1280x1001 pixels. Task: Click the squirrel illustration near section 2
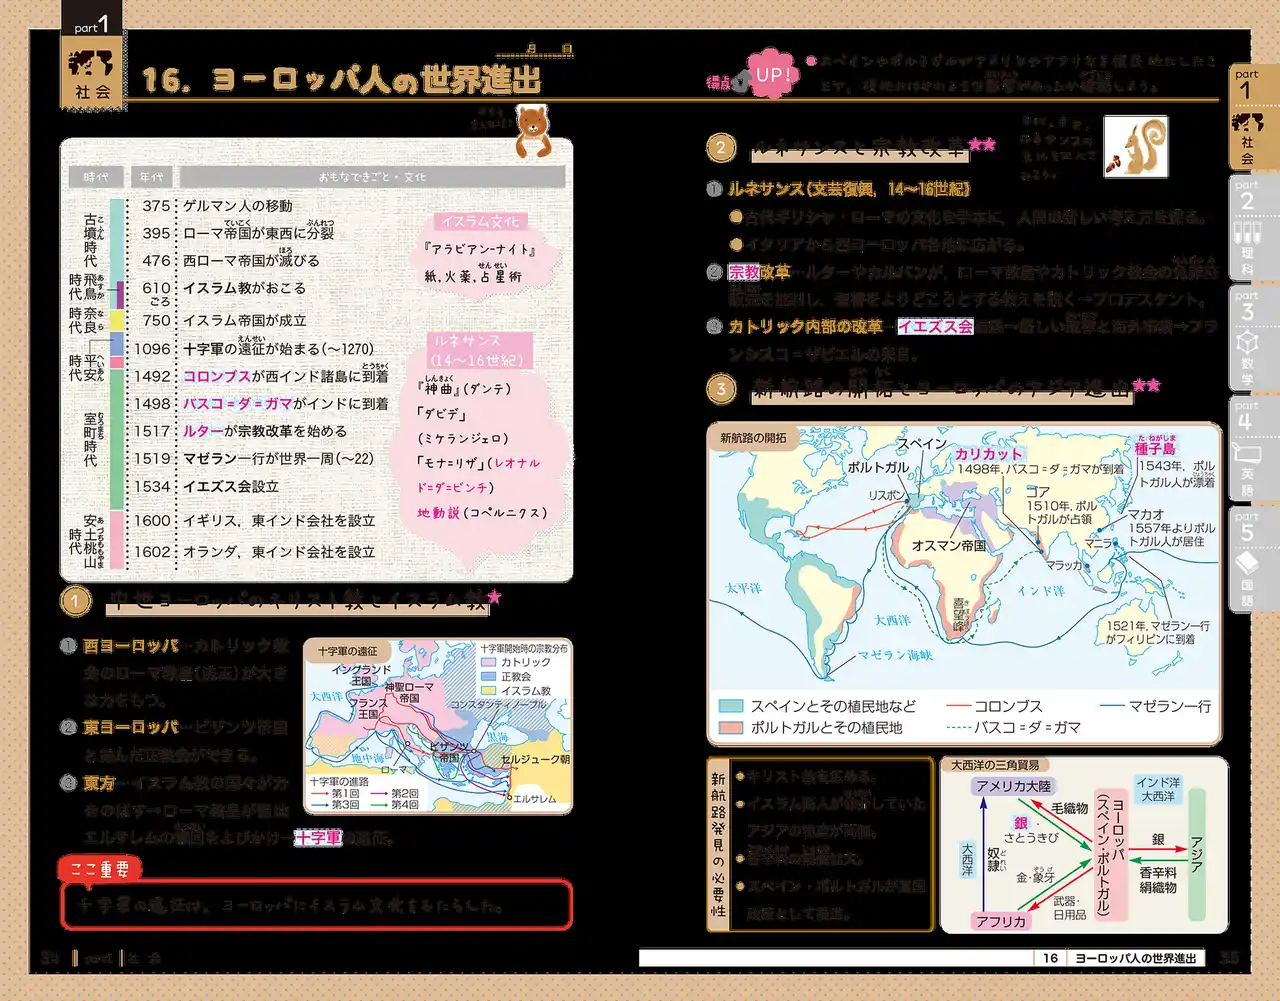1136,146
